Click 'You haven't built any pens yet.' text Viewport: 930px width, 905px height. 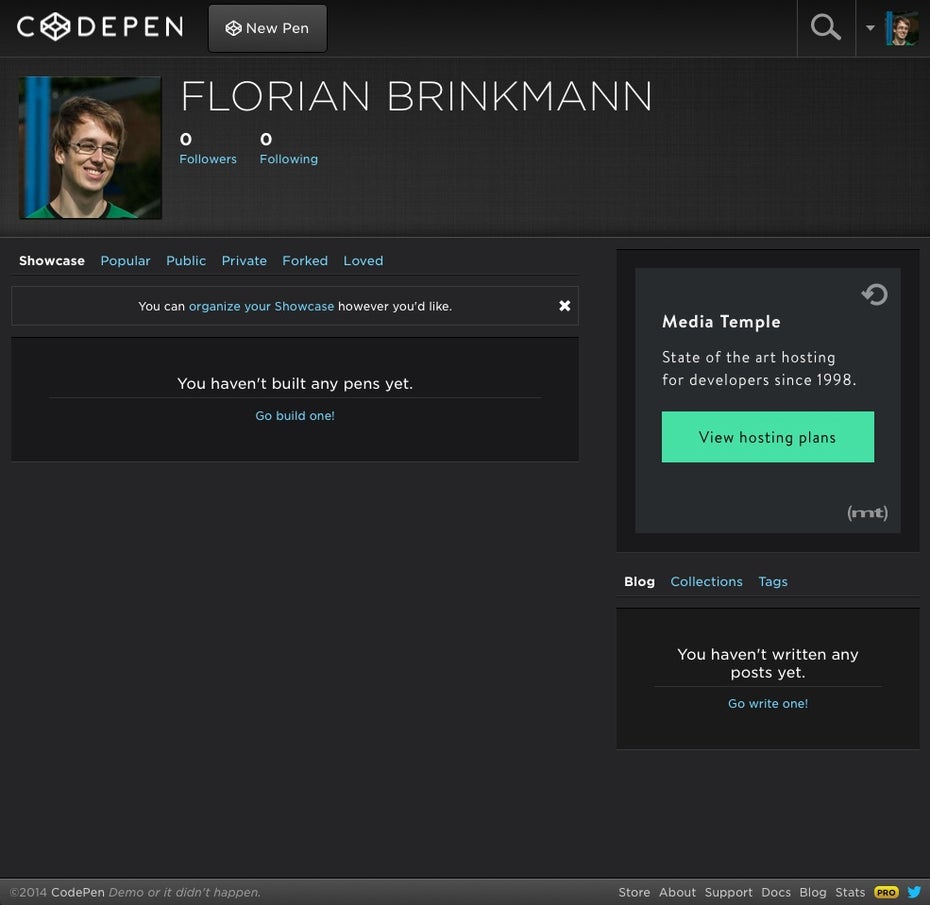click(295, 384)
